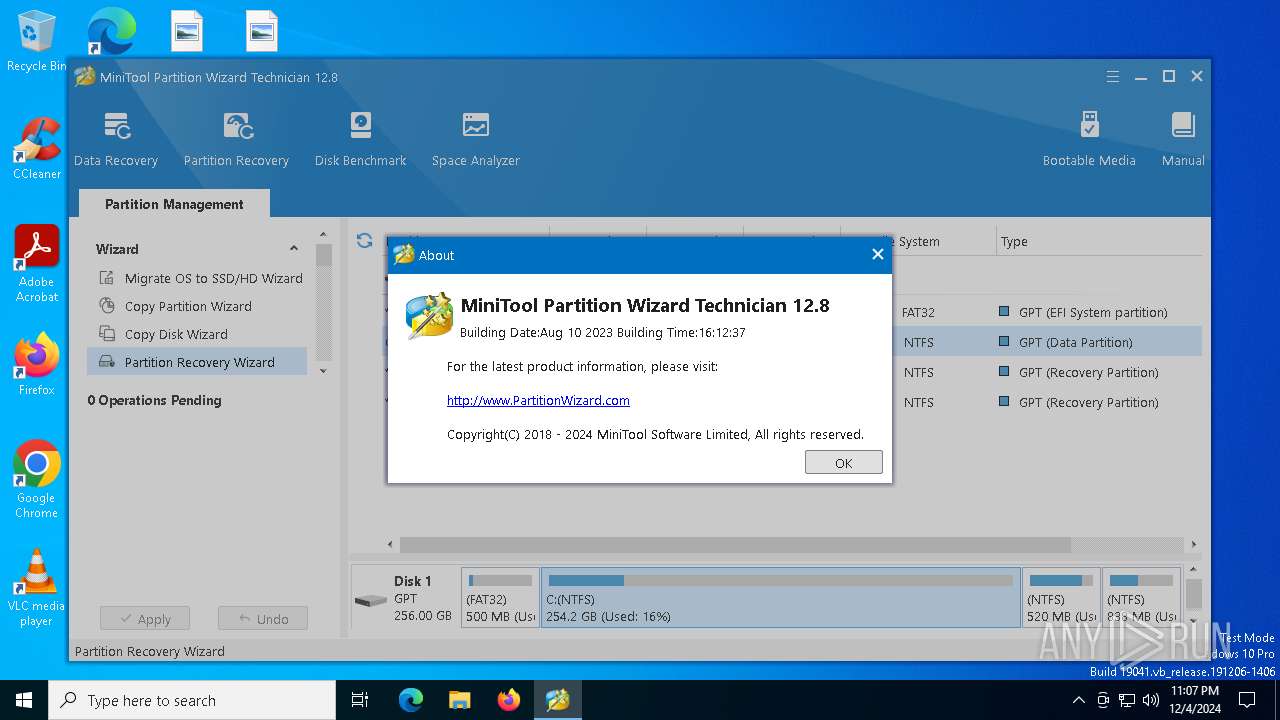1280x720 pixels.
Task: Select the Disk 1 icon in the disk map
Action: (371, 600)
